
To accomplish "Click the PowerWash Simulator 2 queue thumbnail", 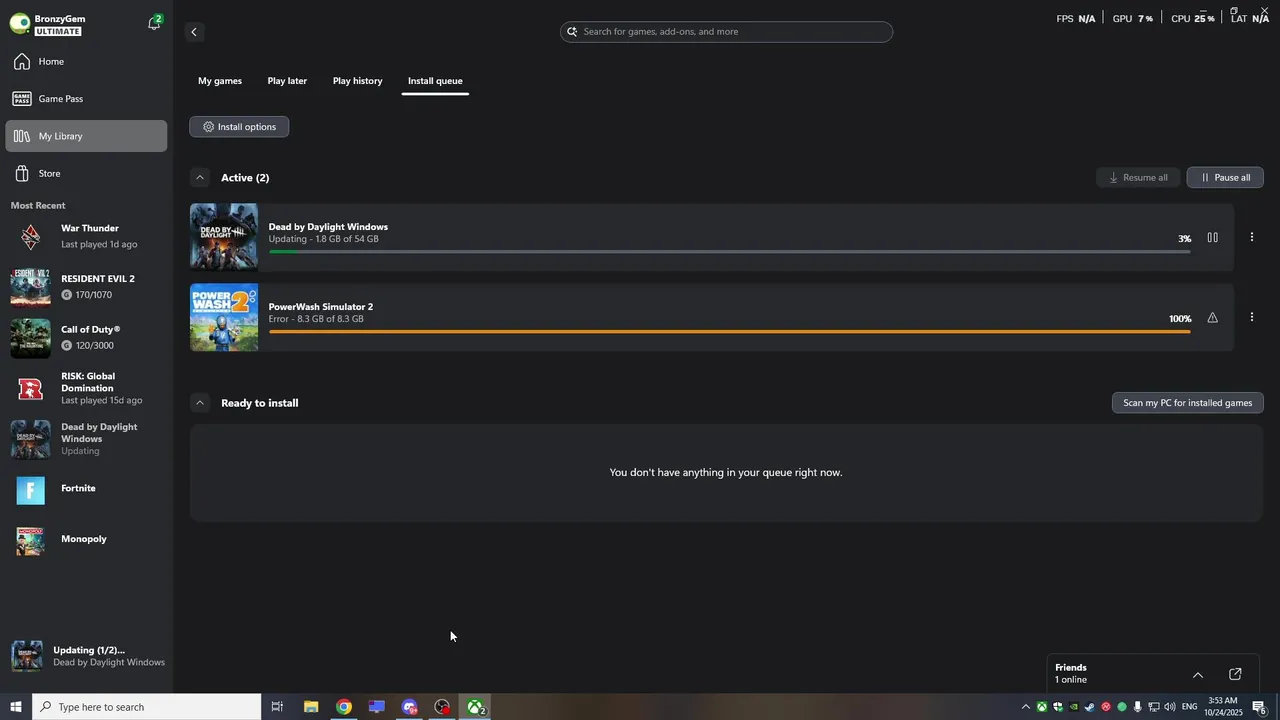I will [x=224, y=318].
